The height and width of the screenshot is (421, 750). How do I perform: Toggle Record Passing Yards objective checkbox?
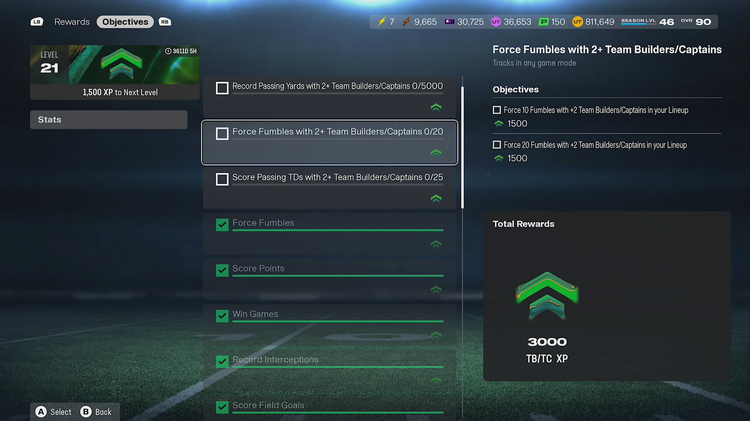pyautogui.click(x=222, y=88)
